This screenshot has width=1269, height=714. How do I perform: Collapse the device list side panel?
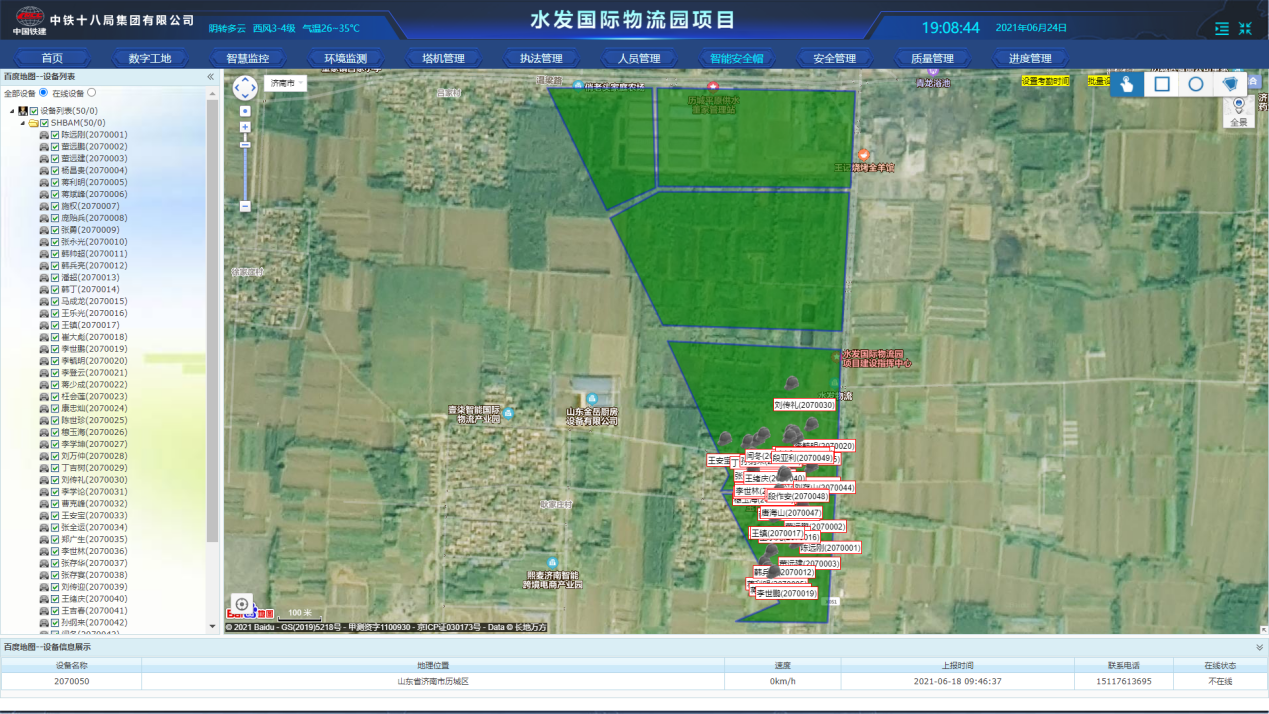(x=210, y=76)
